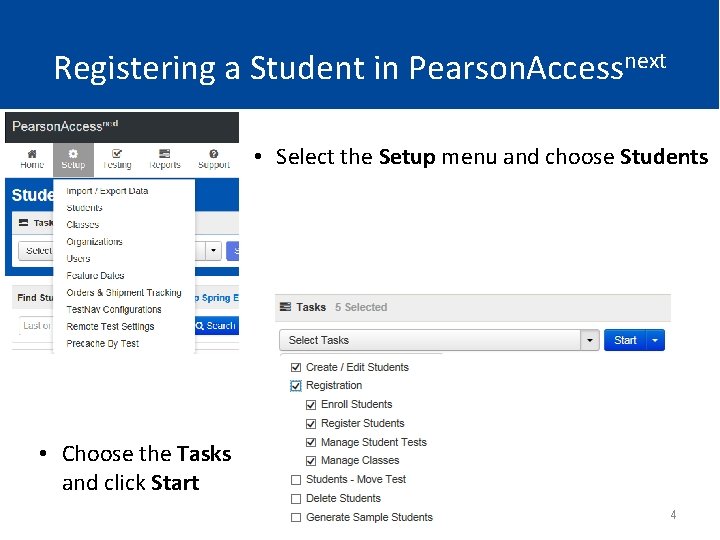Screen dimensions: 720x540
Task: Open the Support question mark icon
Action: (x=214, y=153)
